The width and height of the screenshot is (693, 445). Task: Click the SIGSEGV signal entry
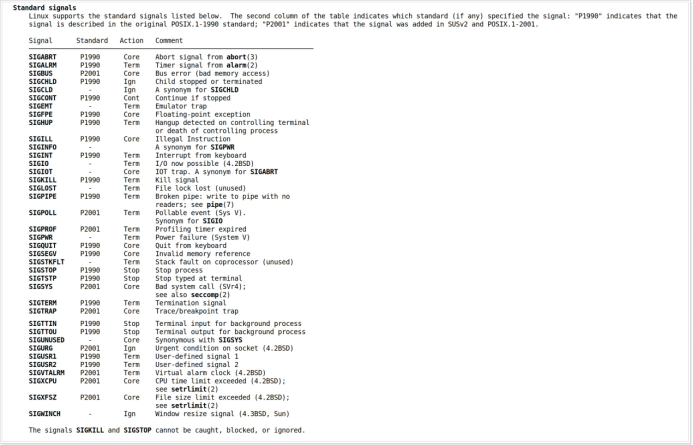42,254
